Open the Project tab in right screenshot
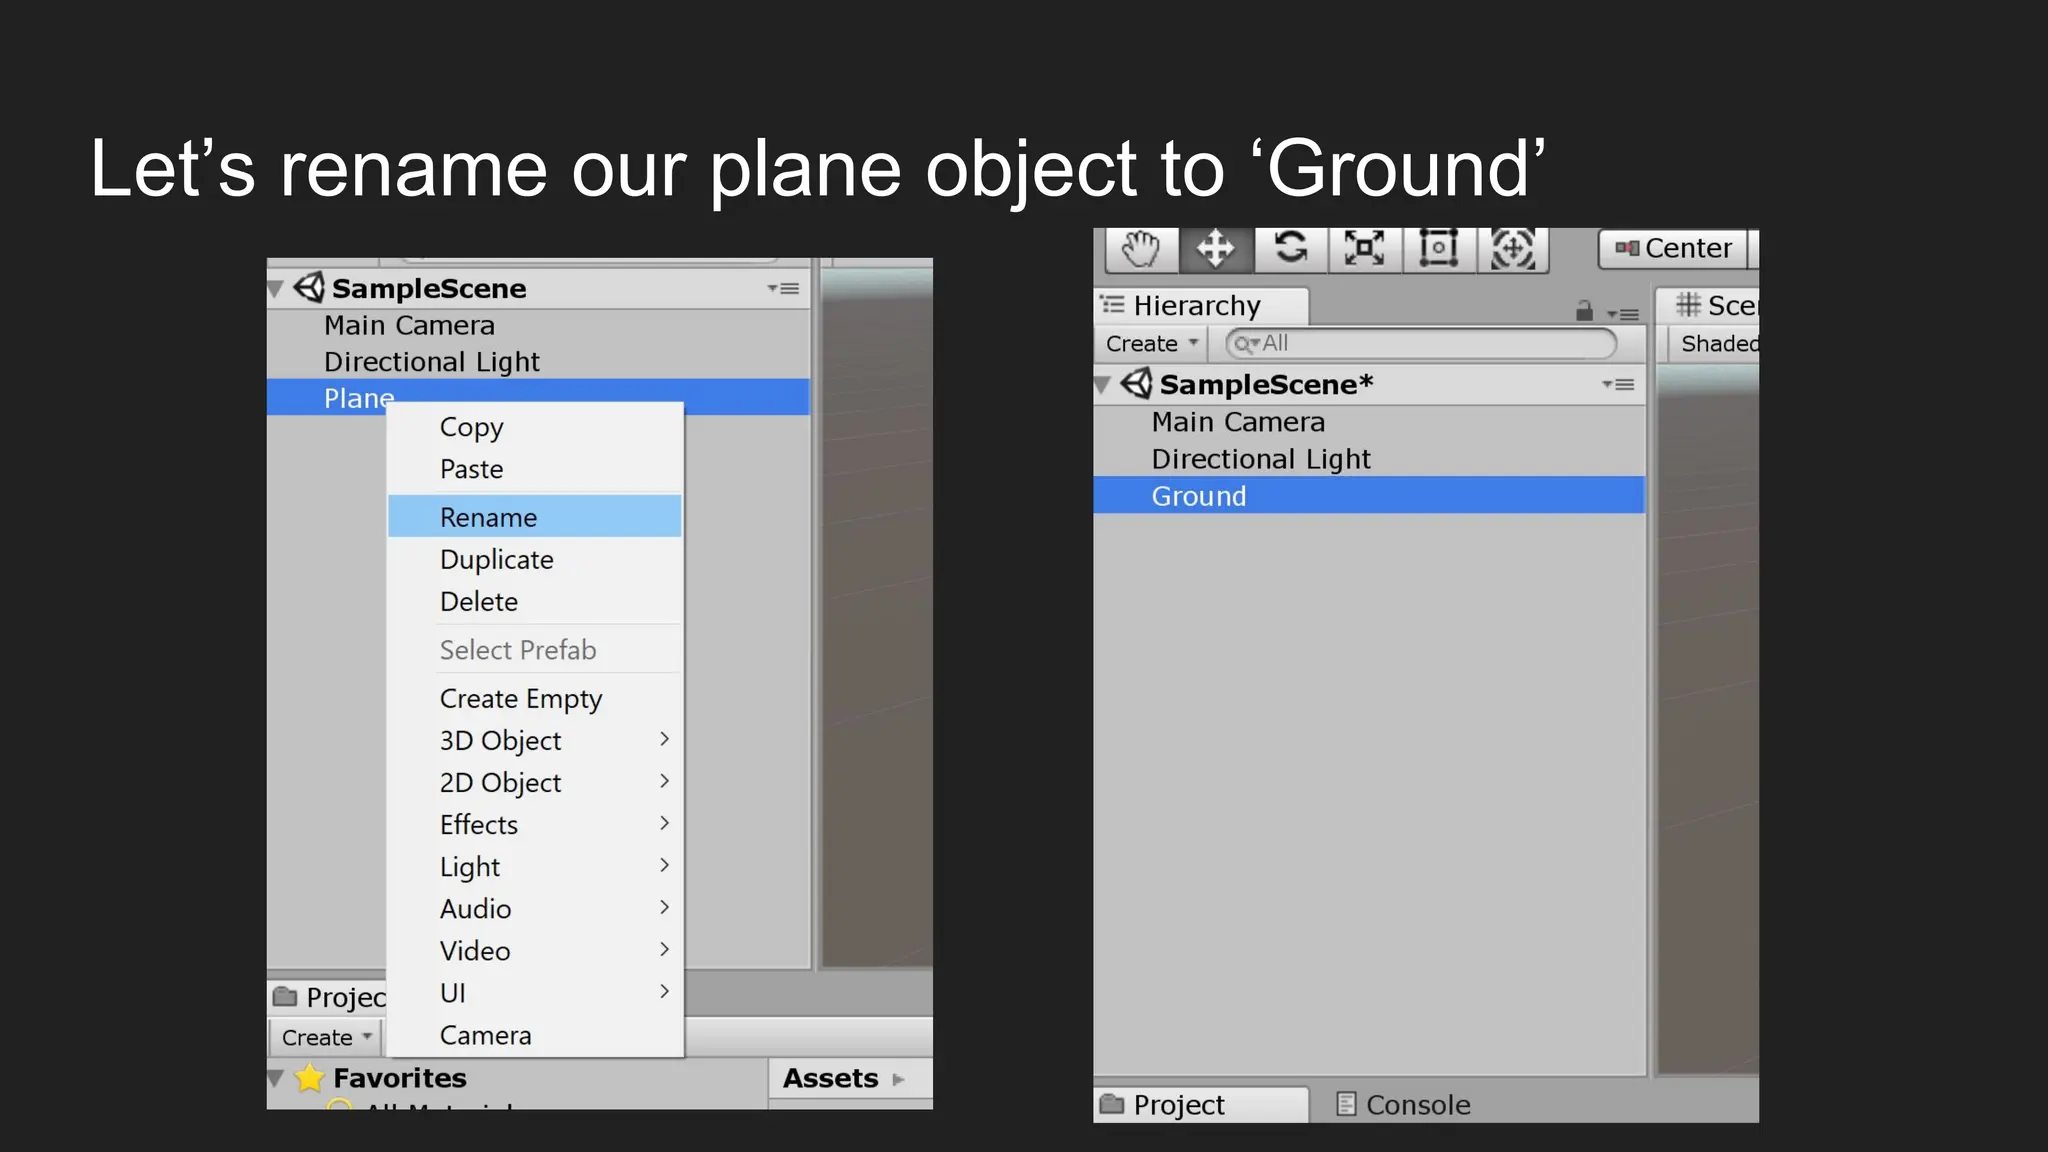The width and height of the screenshot is (2048, 1152). (x=1200, y=1104)
